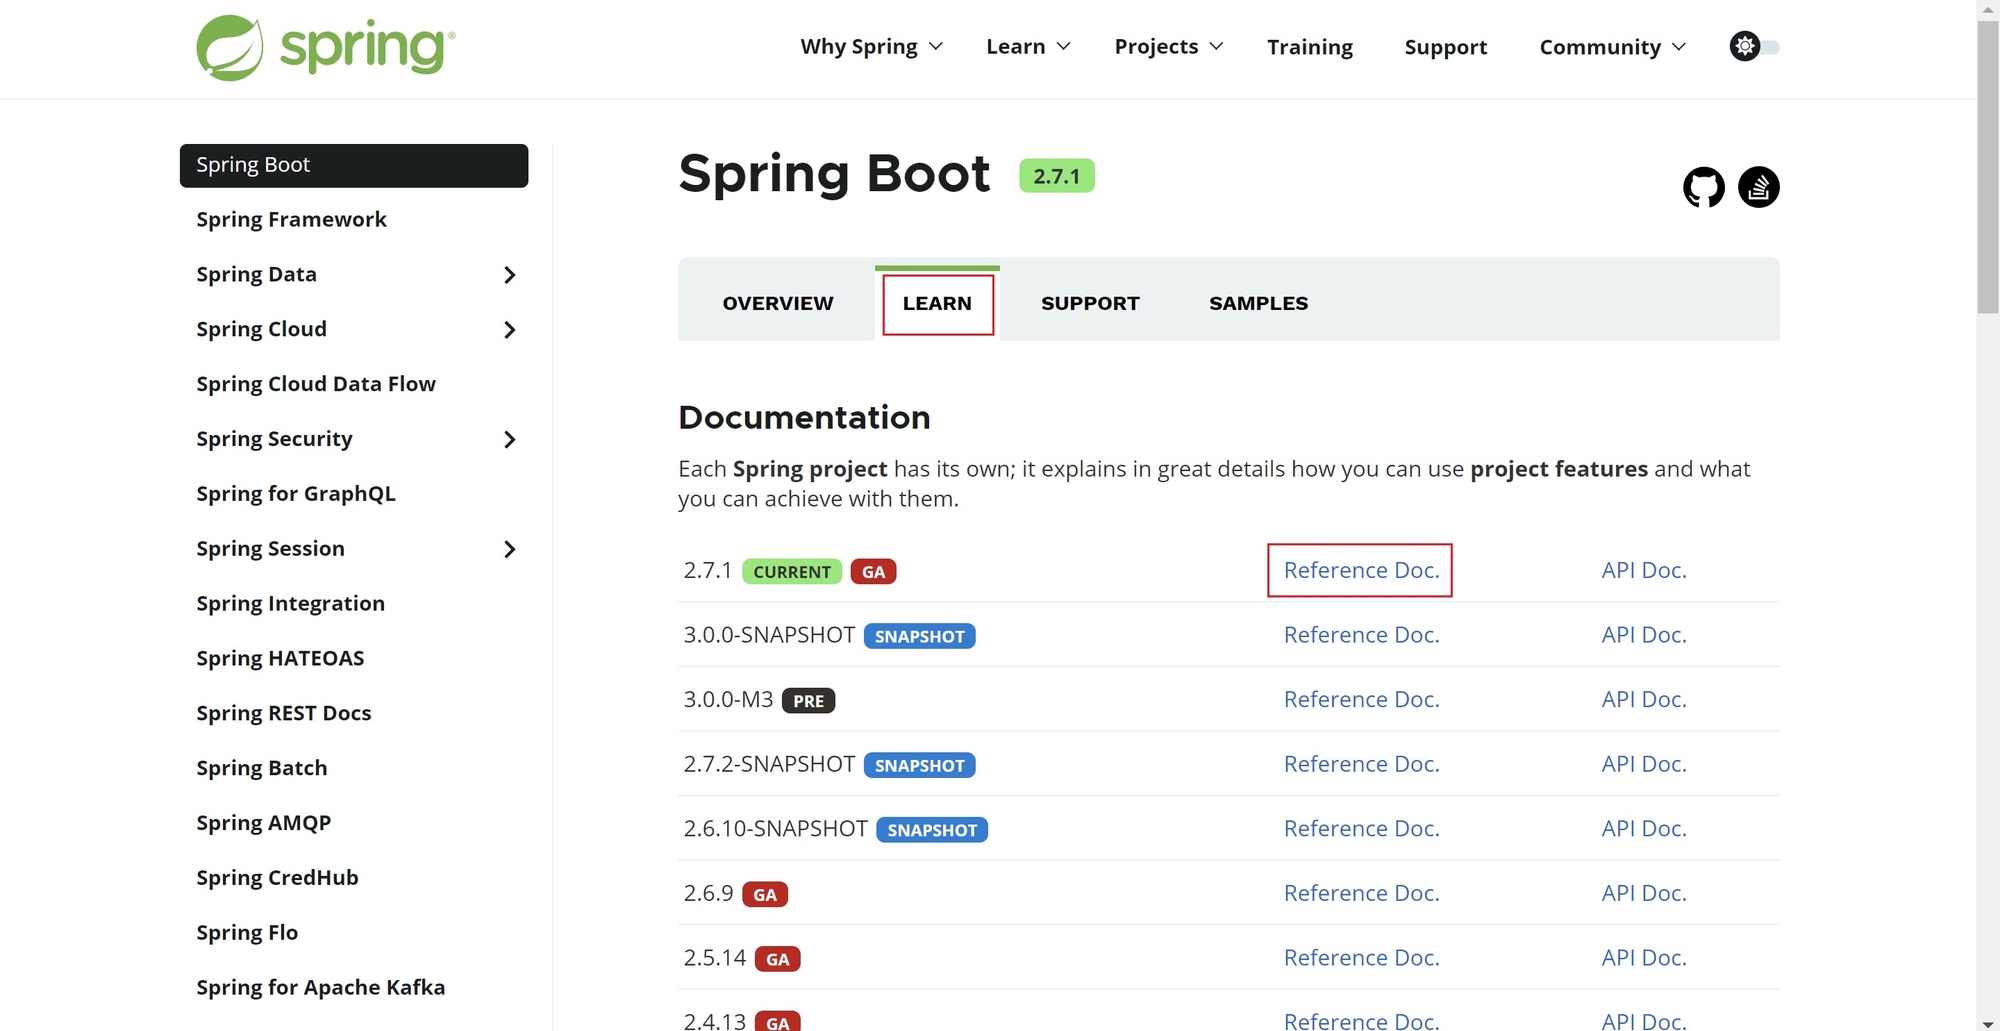Click the Spring leaf logo
The width and height of the screenshot is (2000, 1031).
tap(230, 47)
